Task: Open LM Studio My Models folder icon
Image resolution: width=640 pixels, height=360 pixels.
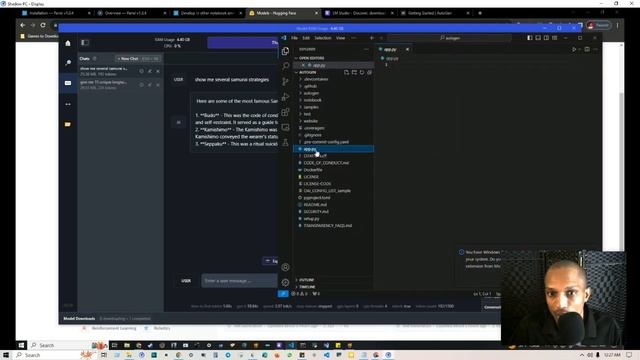Action: click(x=68, y=124)
